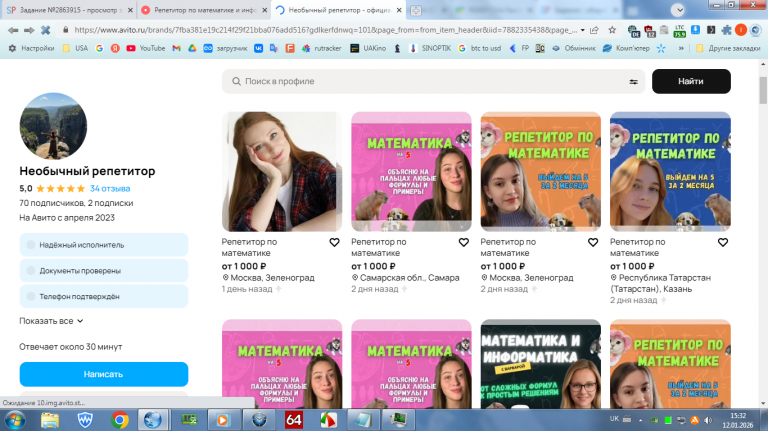Click the share page icon in address bar
The width and height of the screenshot is (768, 431).
[x=595, y=30]
